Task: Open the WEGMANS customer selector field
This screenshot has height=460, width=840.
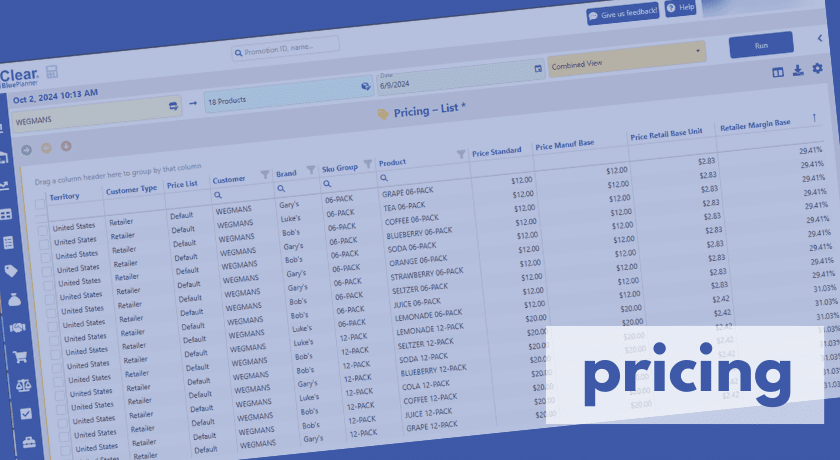Action: point(97,114)
